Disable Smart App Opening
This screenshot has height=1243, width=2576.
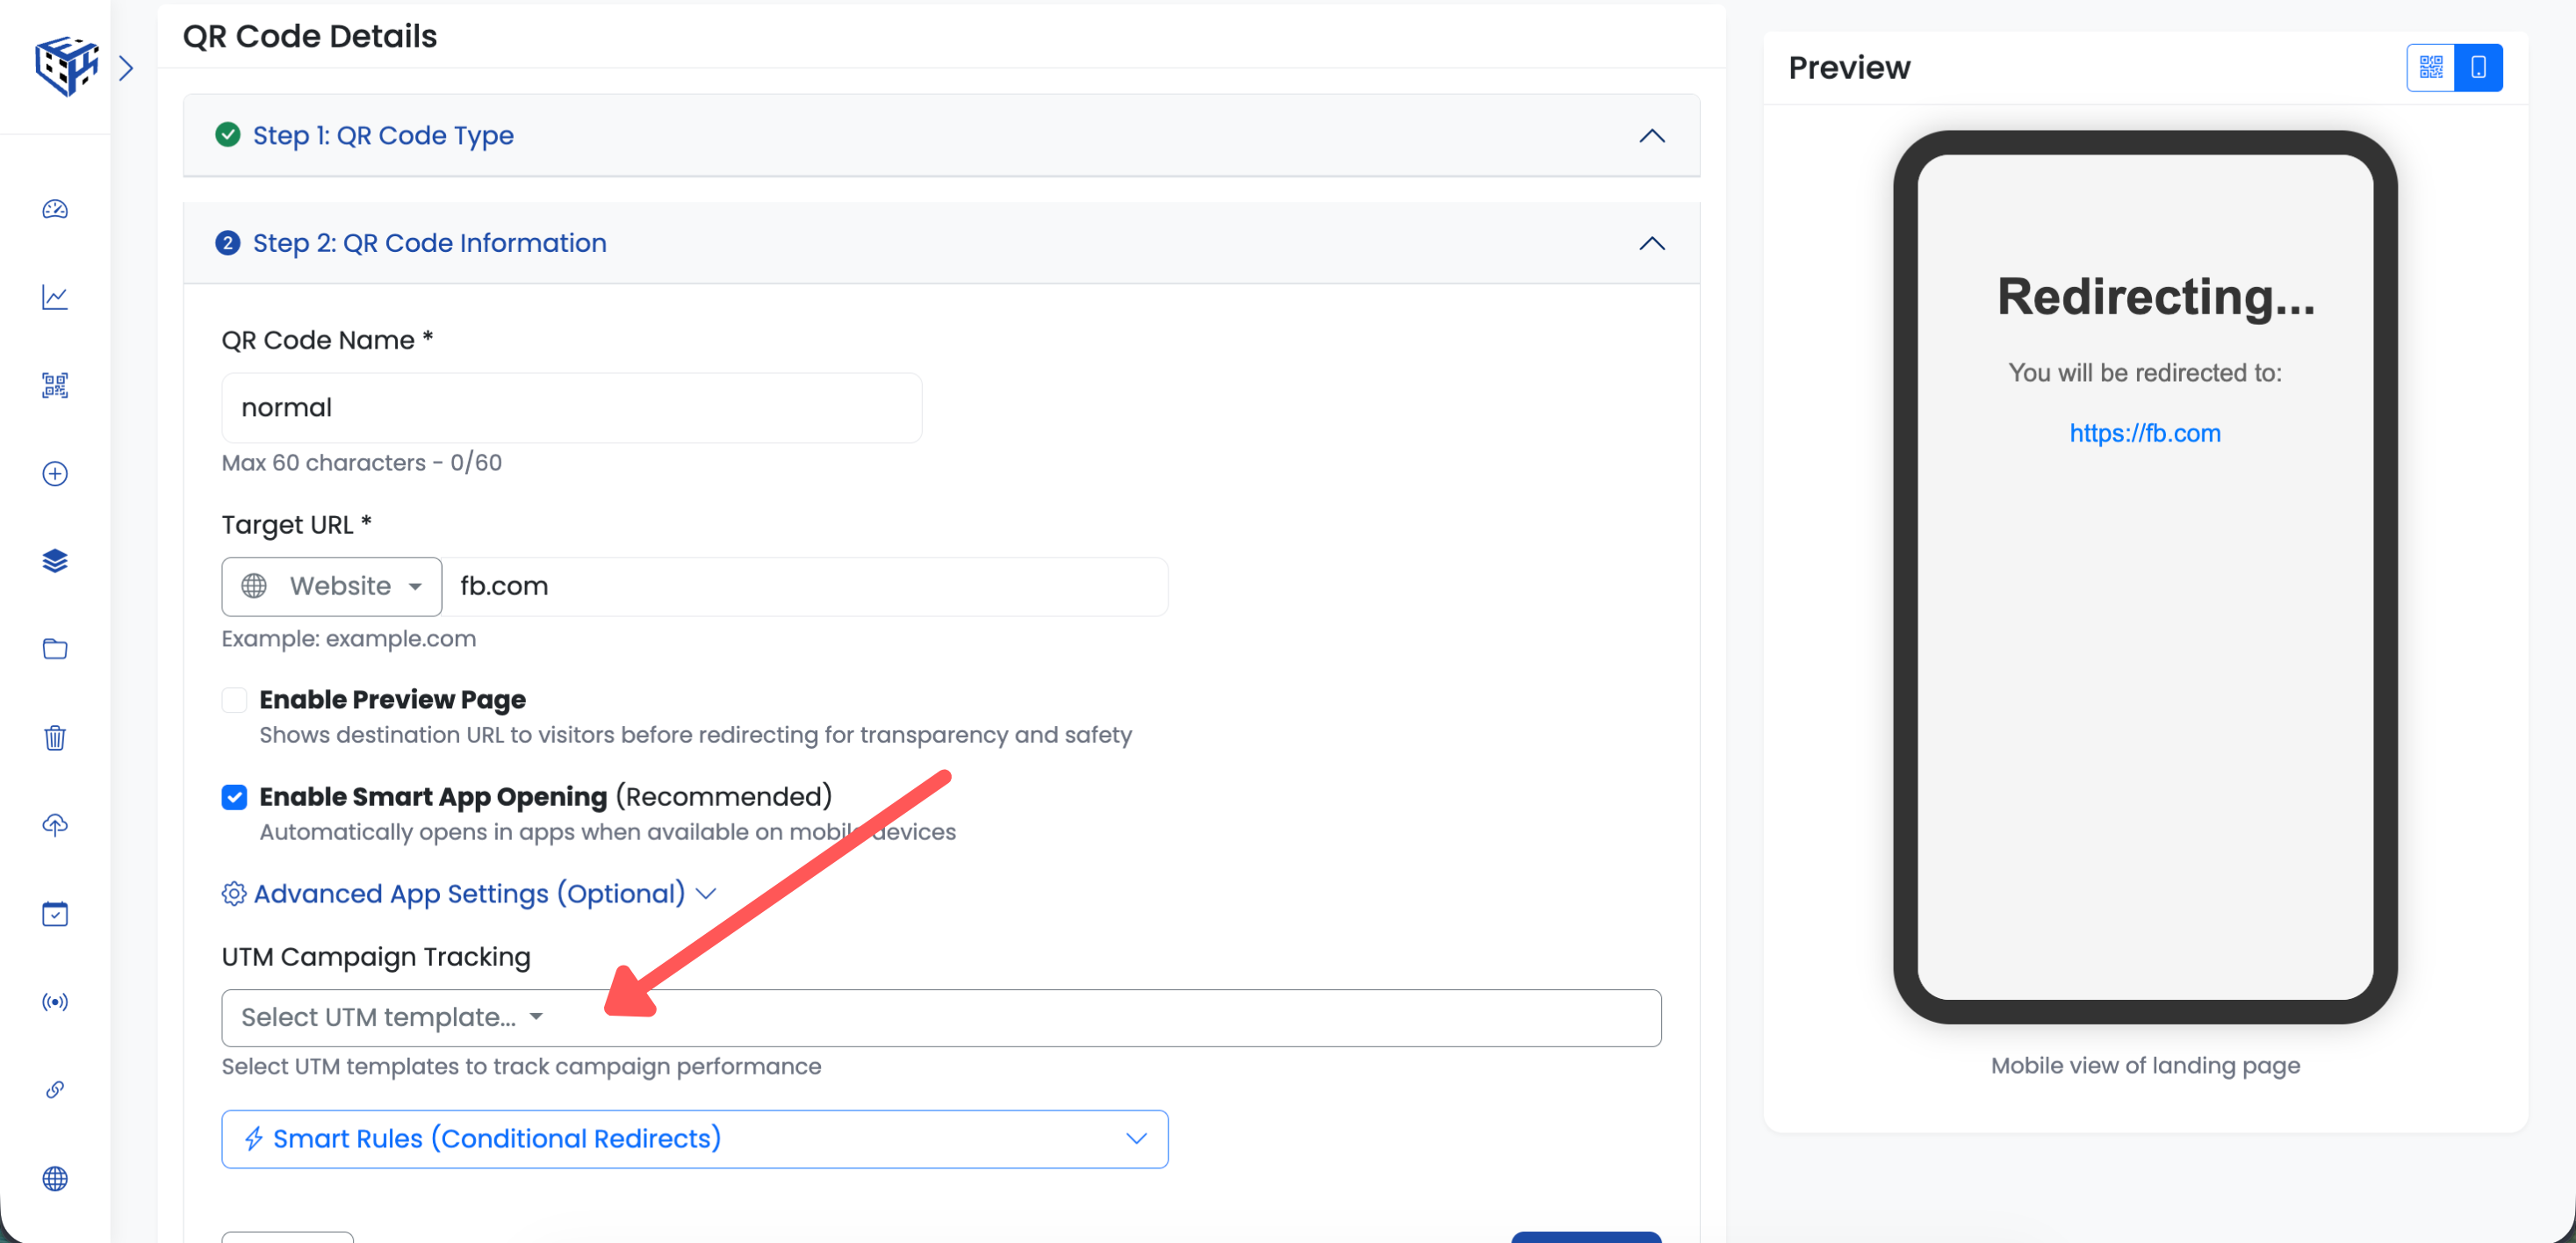click(234, 797)
